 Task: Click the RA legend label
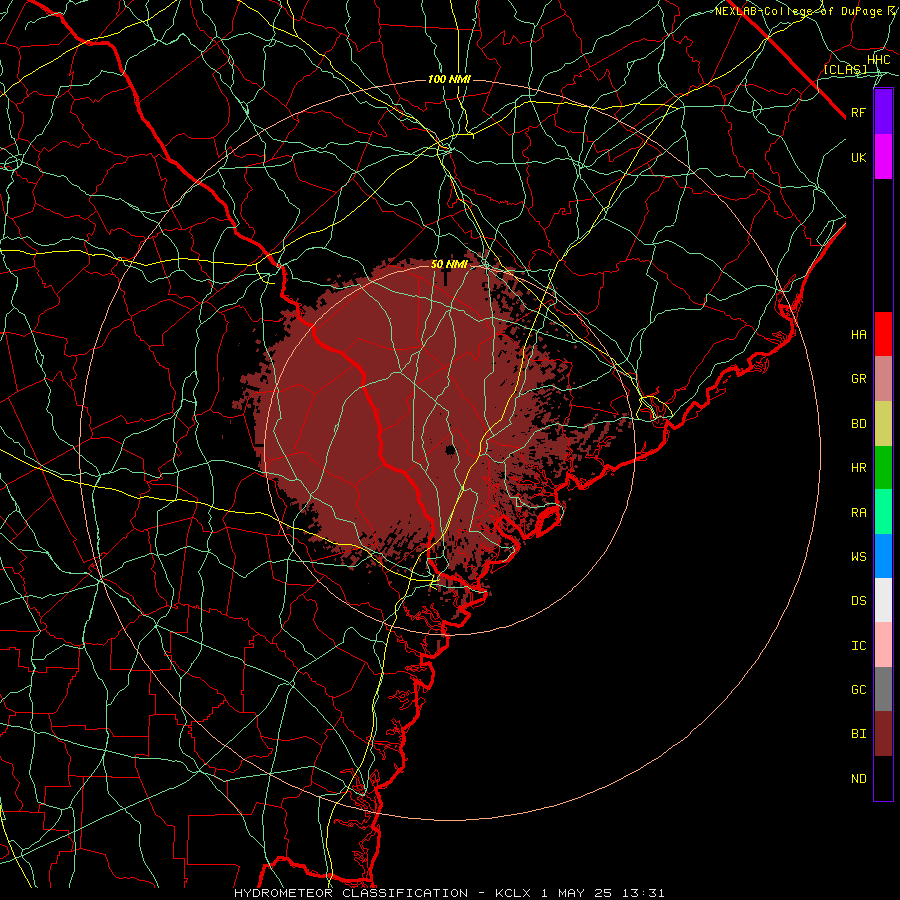[x=858, y=513]
